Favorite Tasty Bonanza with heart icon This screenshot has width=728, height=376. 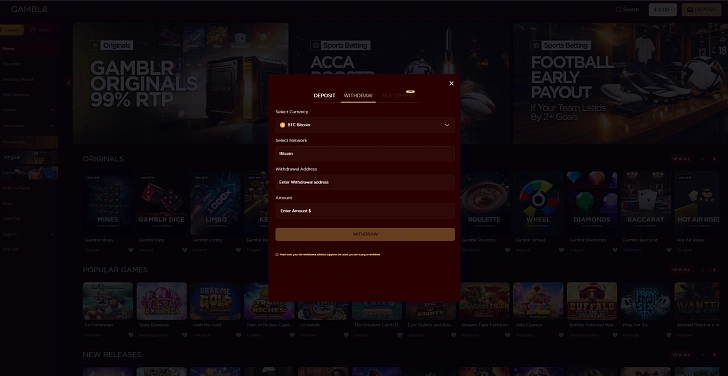click(x=185, y=335)
